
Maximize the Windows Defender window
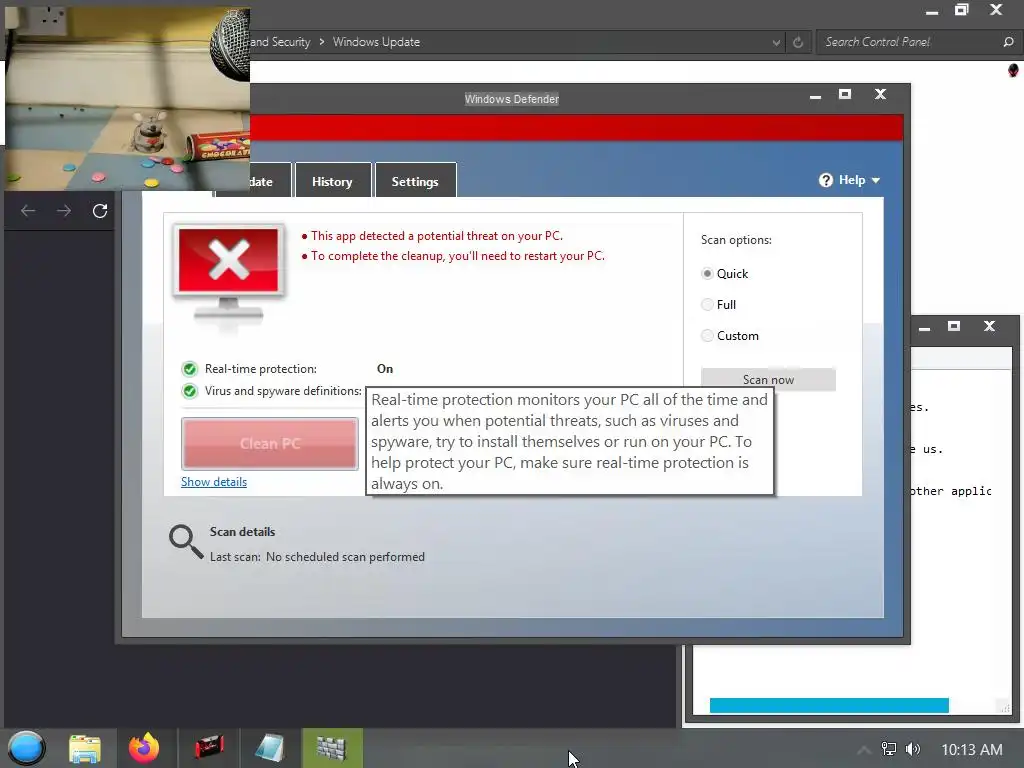844,94
